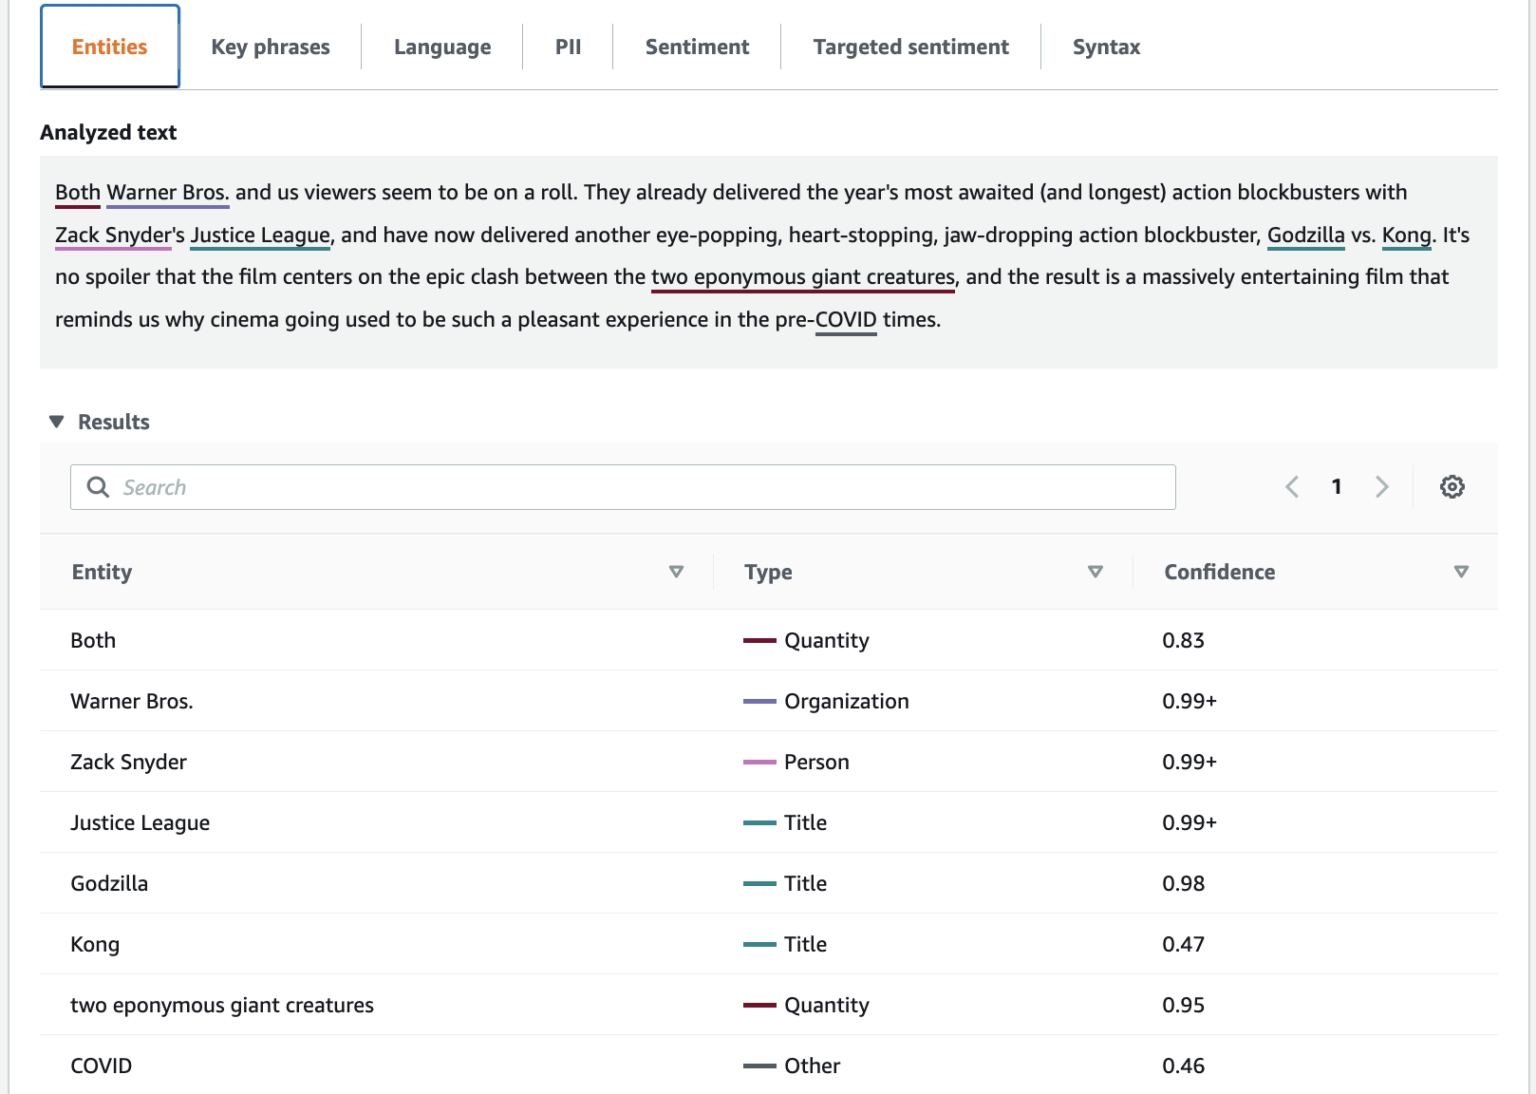Viewport: 1536px width, 1094px height.
Task: Click the search magnifier icon
Action: (x=97, y=487)
